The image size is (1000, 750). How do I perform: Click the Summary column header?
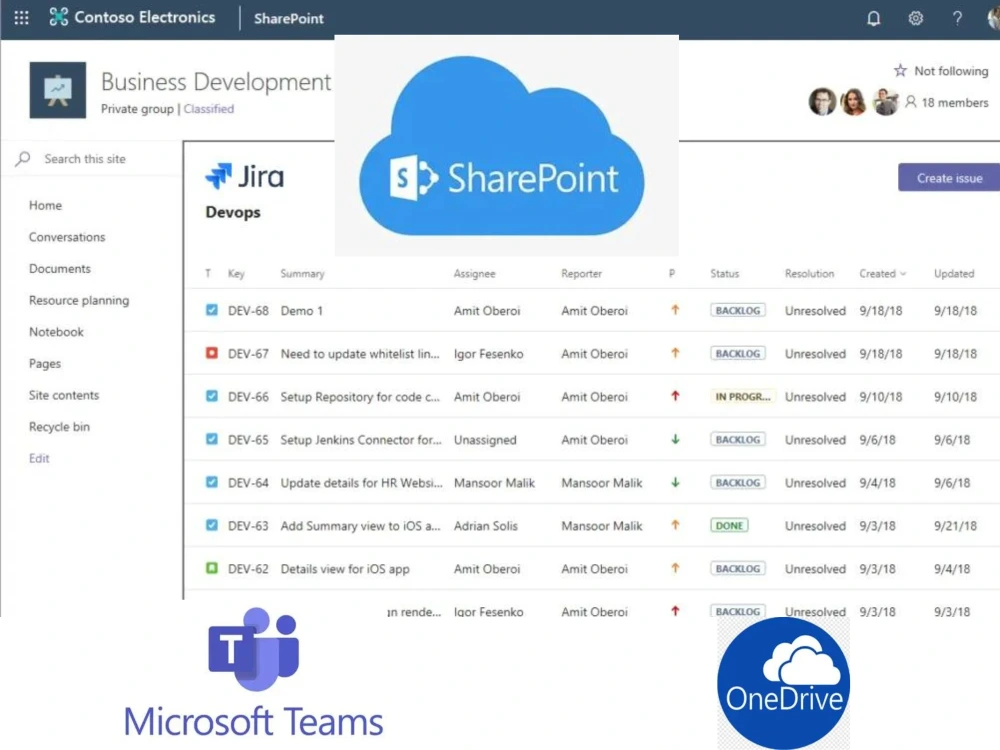click(302, 274)
